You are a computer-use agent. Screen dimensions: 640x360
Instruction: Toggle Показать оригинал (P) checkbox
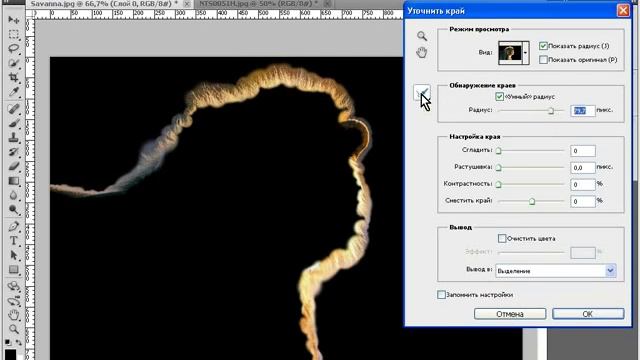pyautogui.click(x=543, y=60)
